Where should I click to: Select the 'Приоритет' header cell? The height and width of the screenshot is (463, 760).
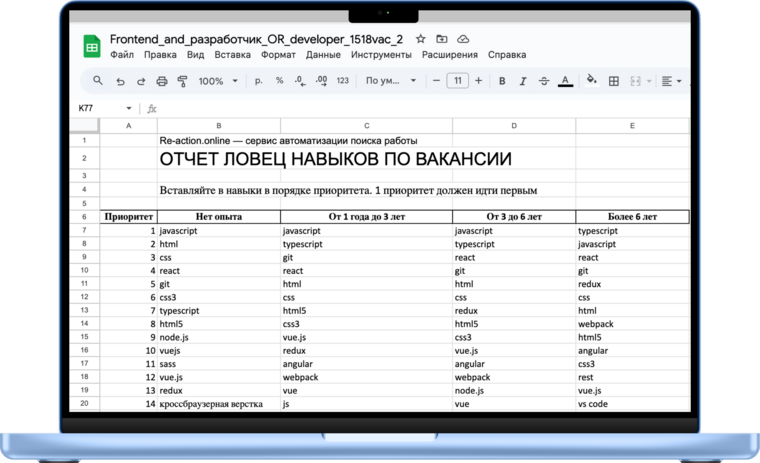128,217
